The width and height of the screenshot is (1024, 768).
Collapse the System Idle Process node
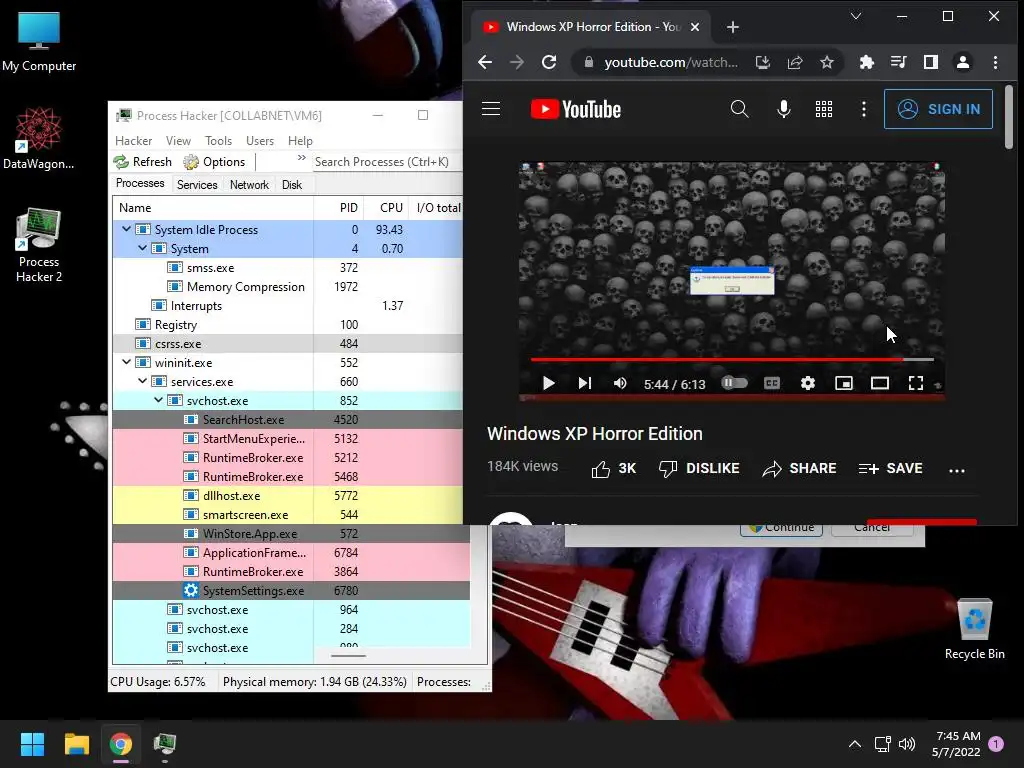126,229
